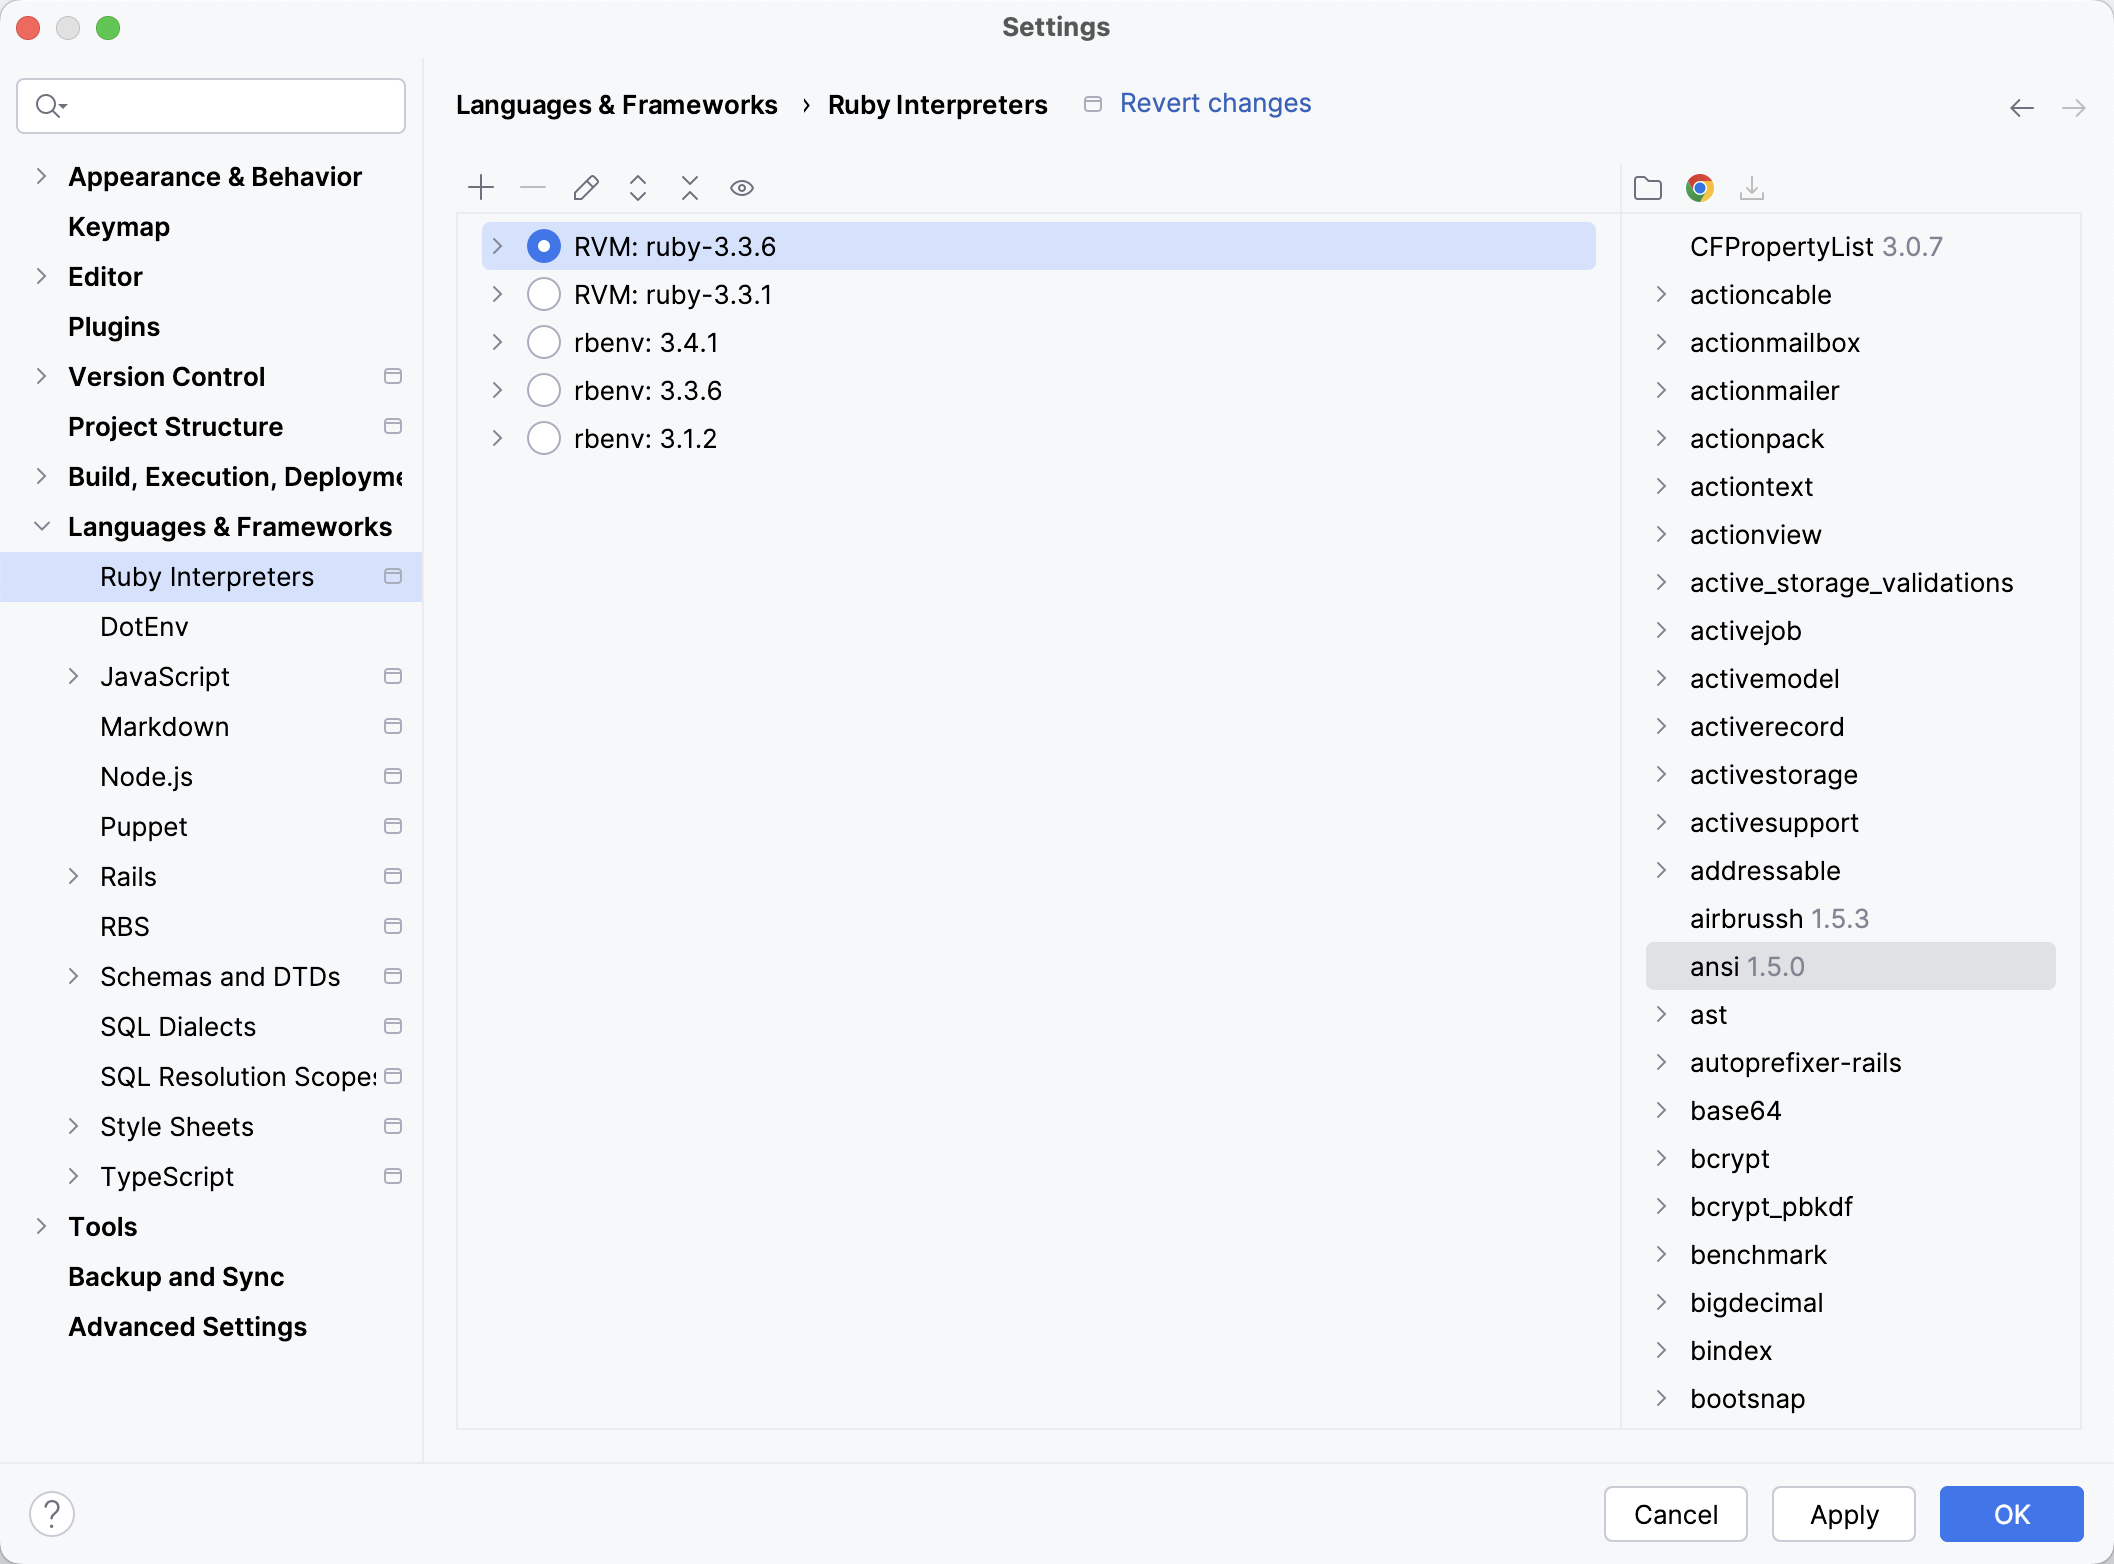
Task: Expand all interpreter entries via toolbar icon
Action: click(x=638, y=188)
